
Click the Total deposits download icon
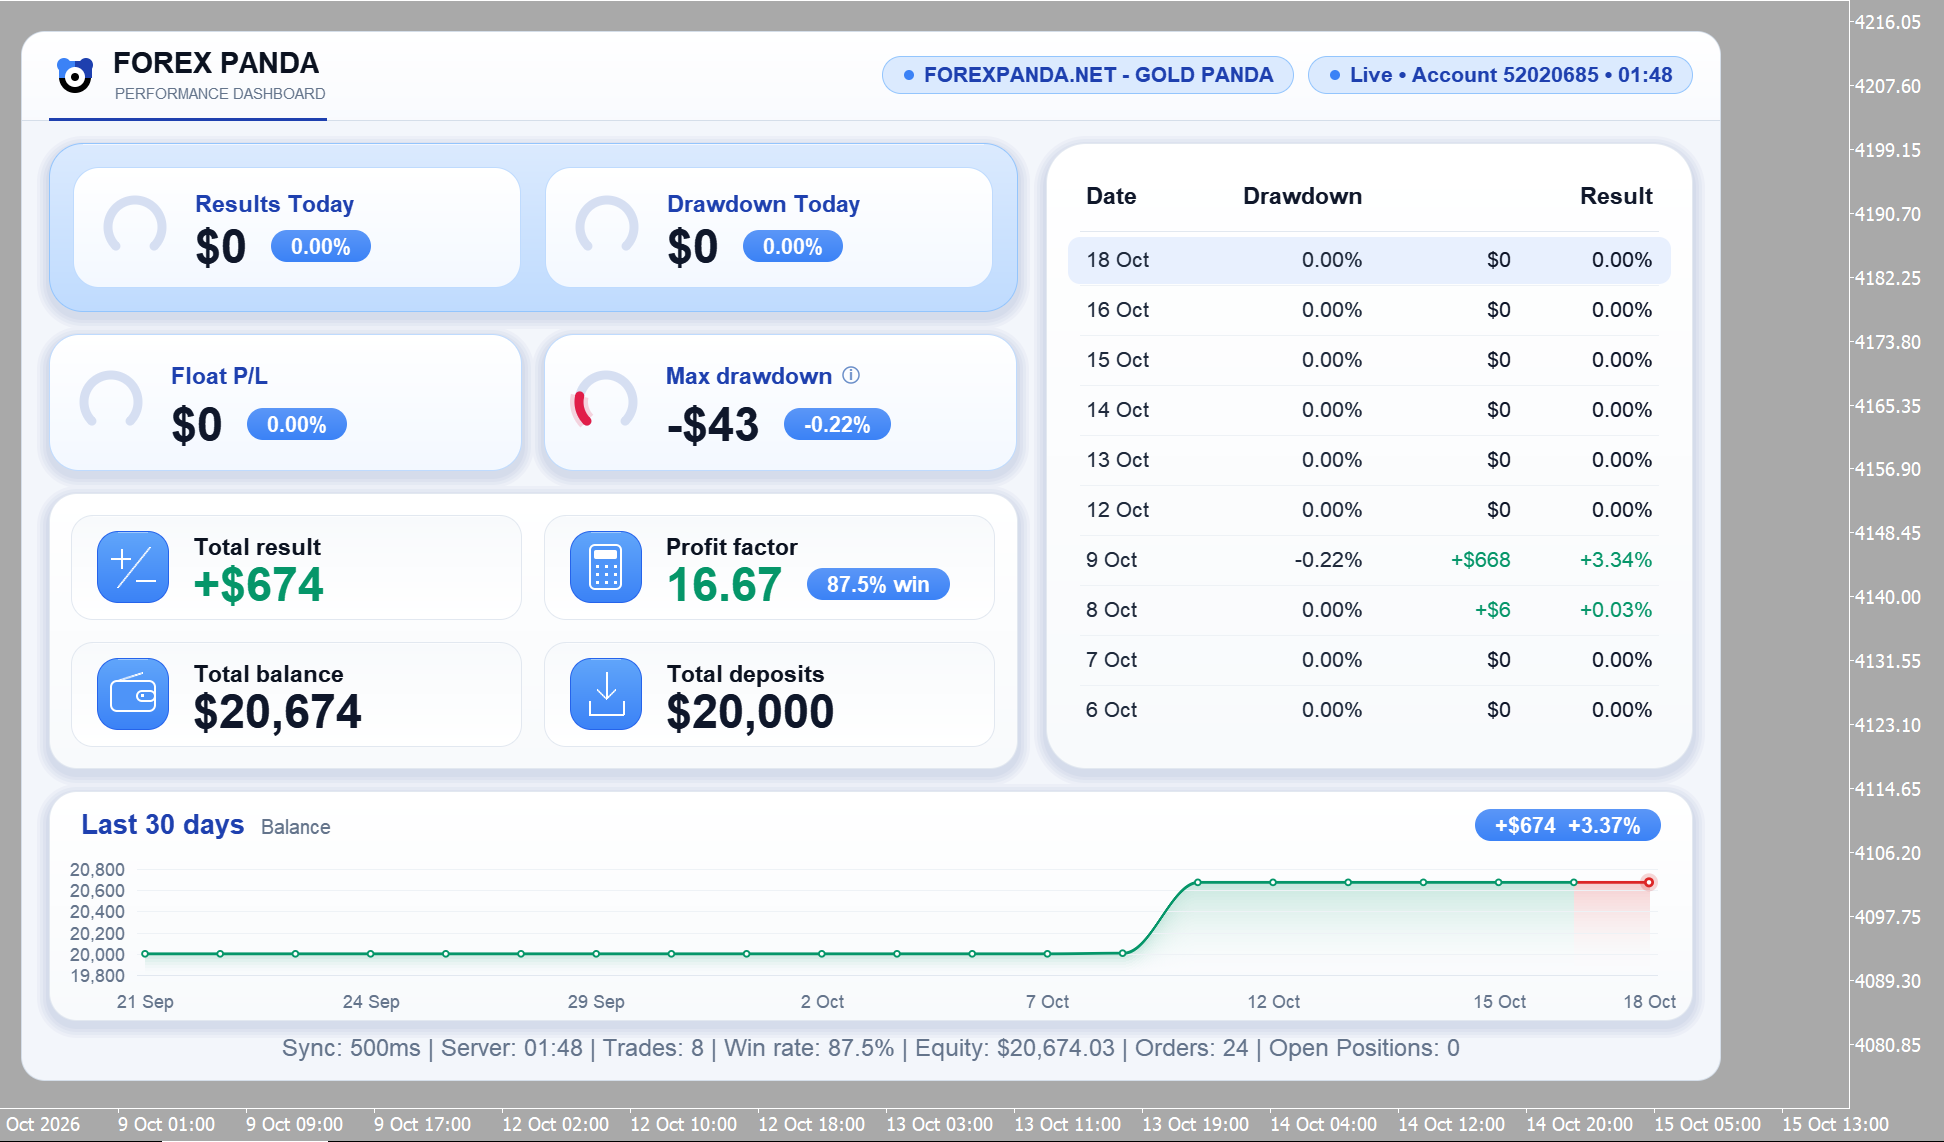tap(606, 694)
